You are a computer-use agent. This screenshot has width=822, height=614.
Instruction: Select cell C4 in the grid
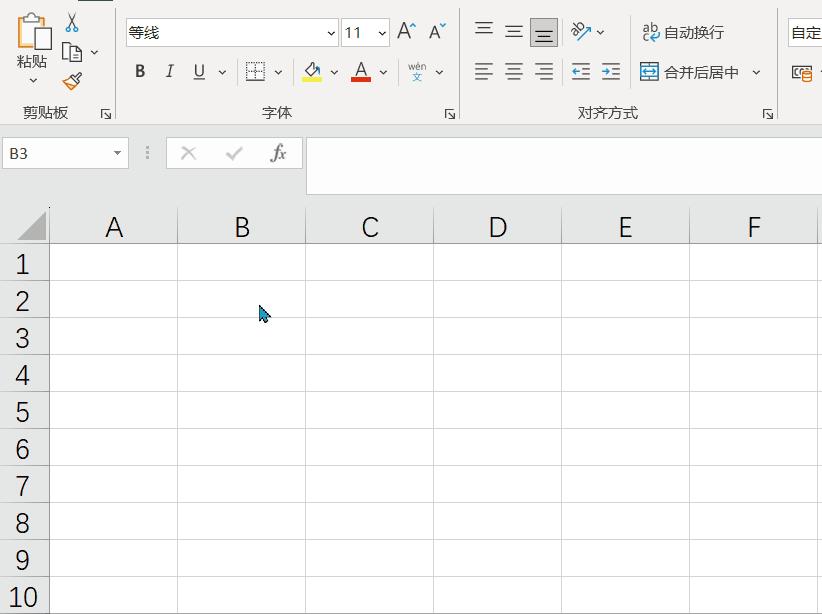point(370,373)
